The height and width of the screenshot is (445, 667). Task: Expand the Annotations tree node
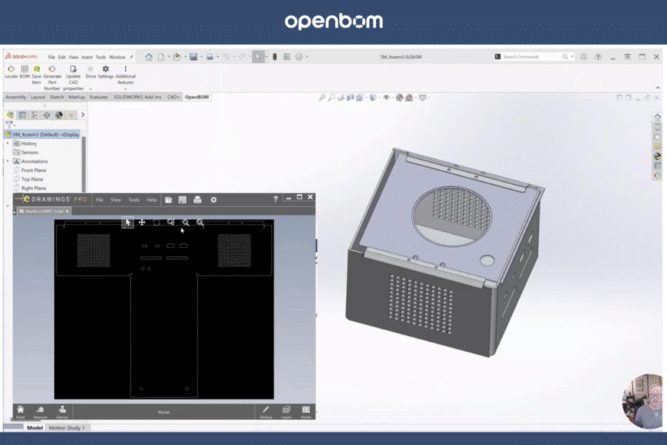pos(9,161)
